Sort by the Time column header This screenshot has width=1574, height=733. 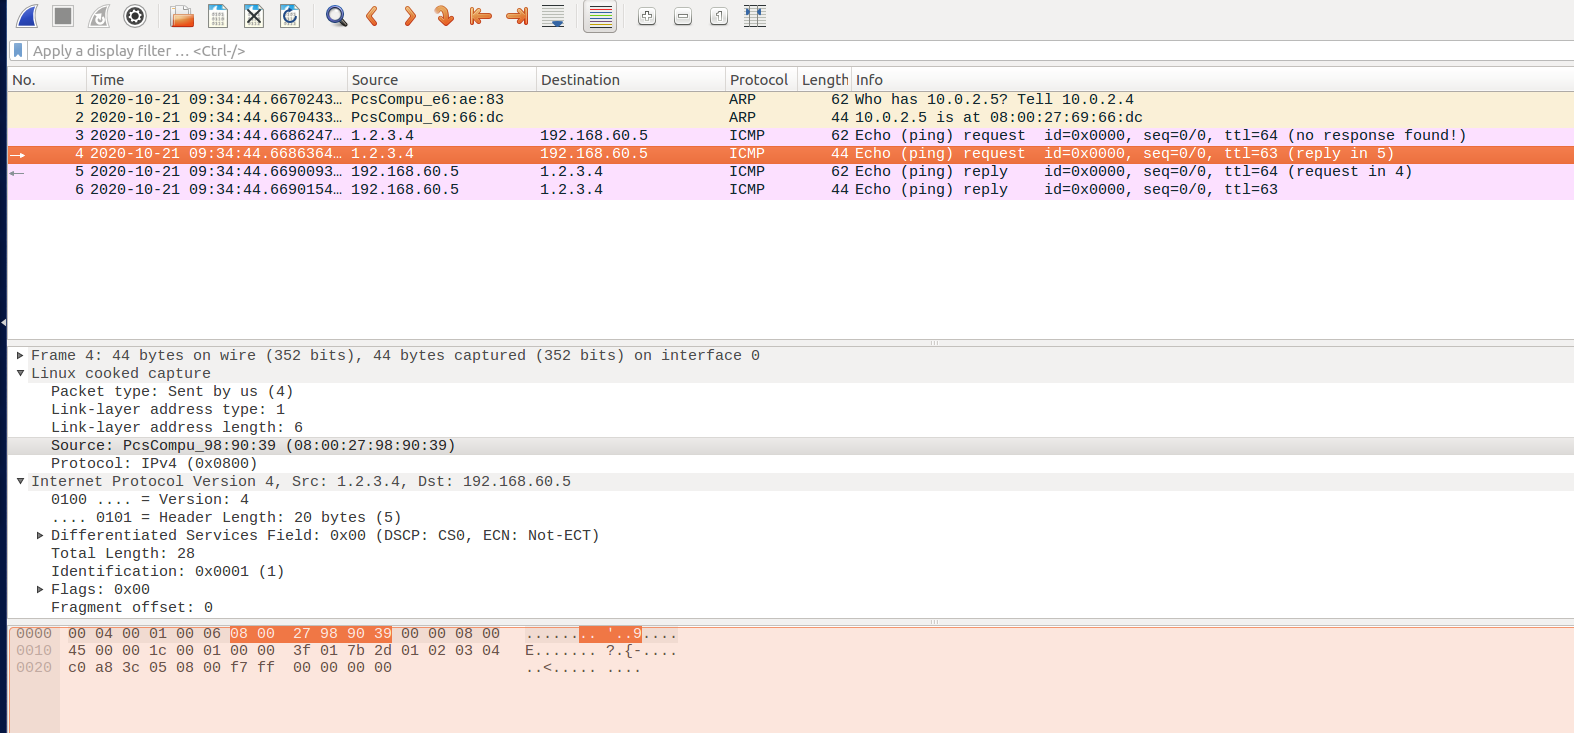point(216,80)
